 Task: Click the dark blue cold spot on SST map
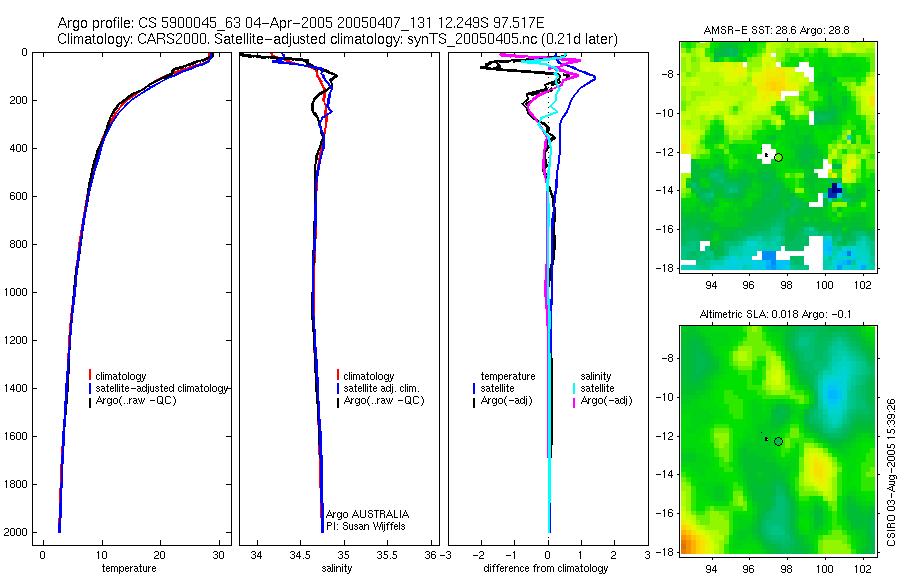[835, 190]
